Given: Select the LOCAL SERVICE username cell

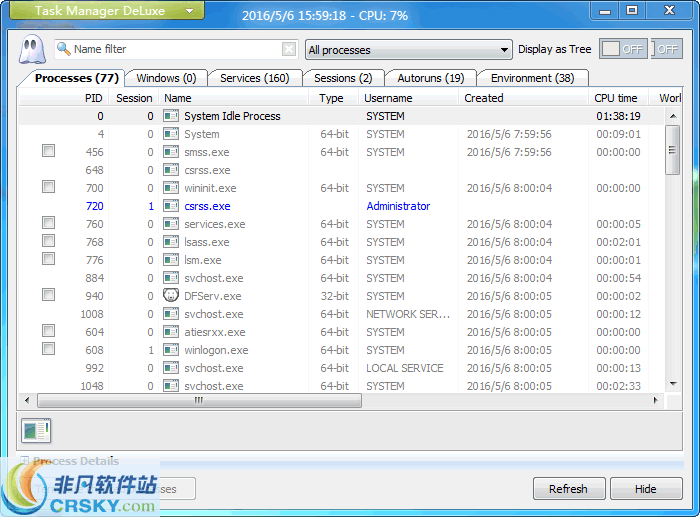Looking at the screenshot, I should [x=405, y=368].
